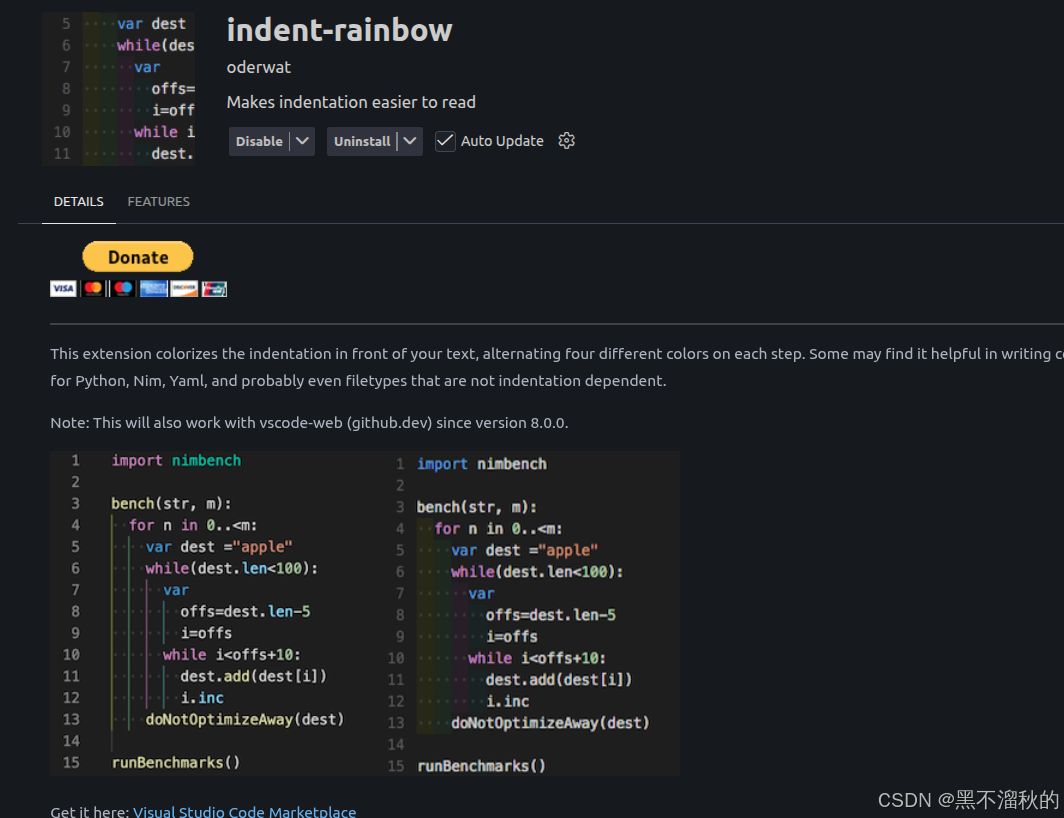Open the extension settings gear icon
Screen dimensions: 1064x818
566,141
